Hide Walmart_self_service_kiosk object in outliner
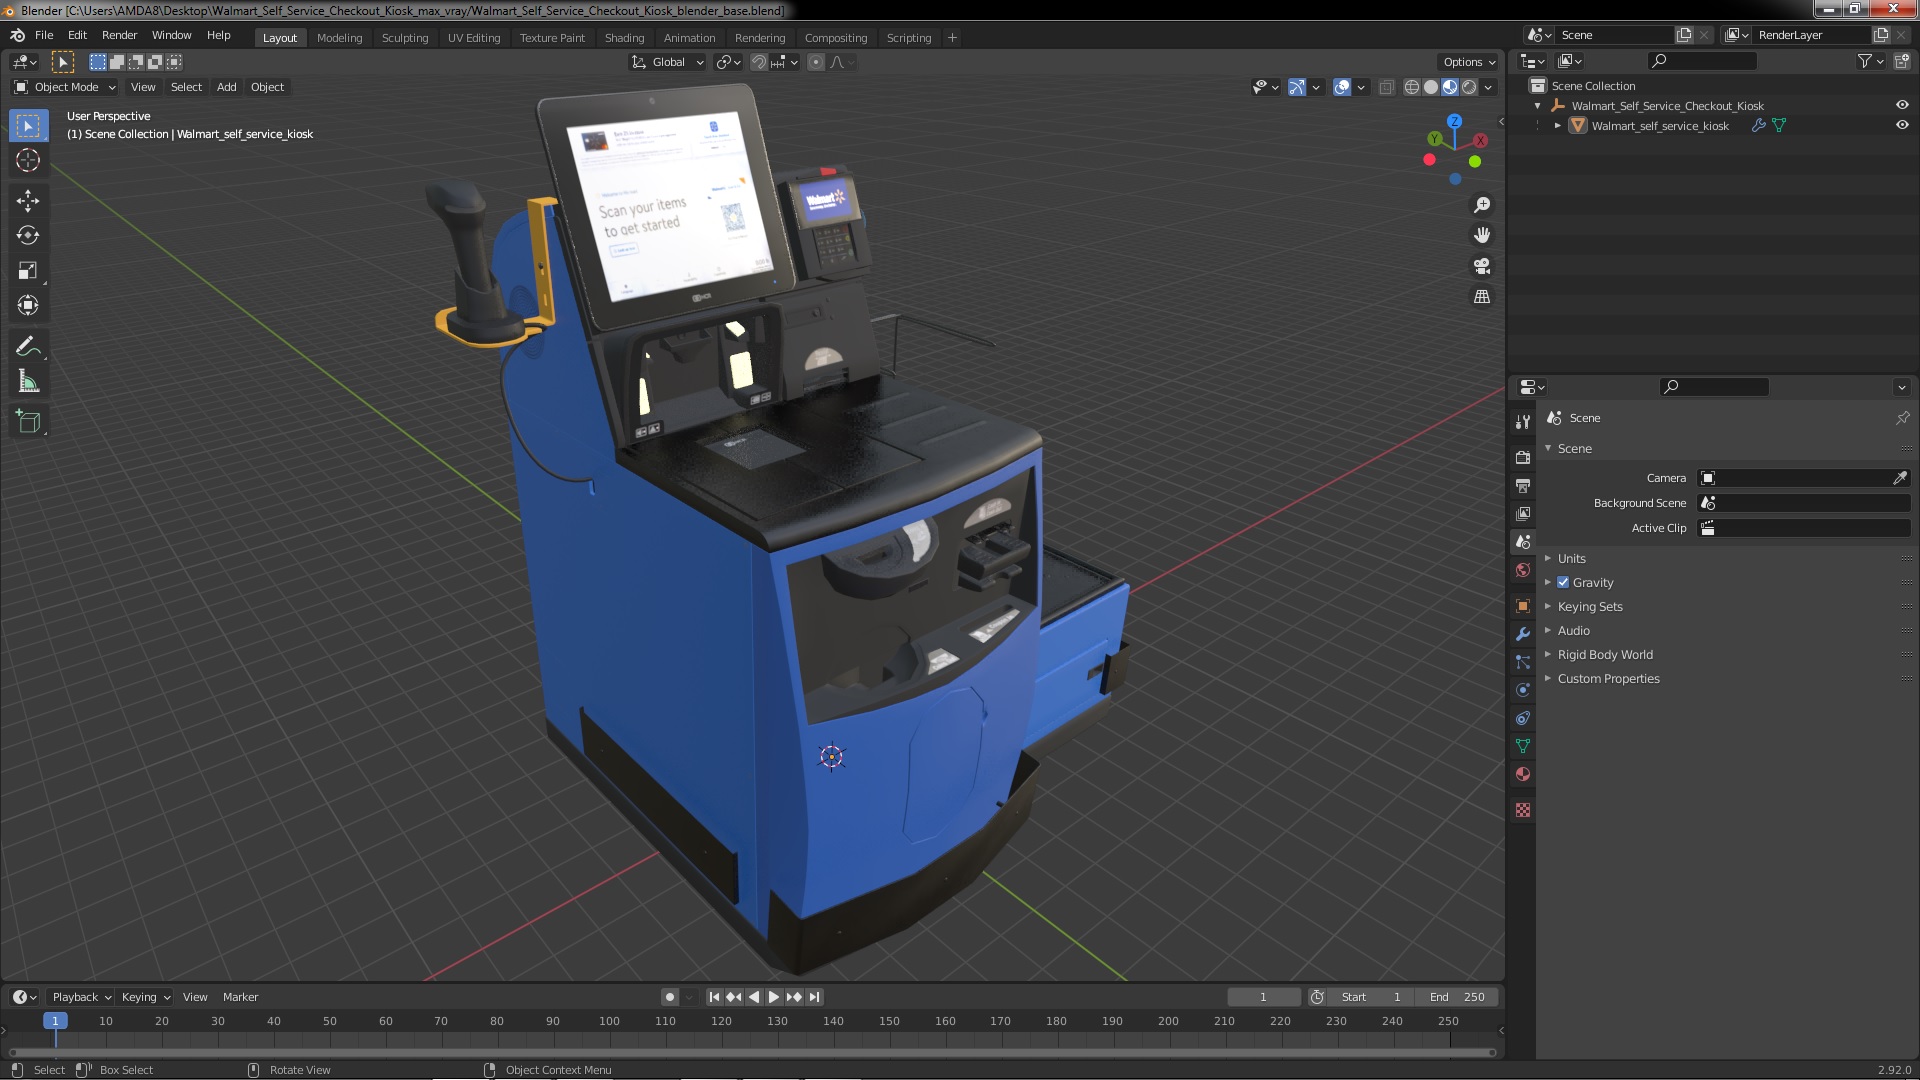The height and width of the screenshot is (1080, 1920). pyautogui.click(x=1902, y=125)
